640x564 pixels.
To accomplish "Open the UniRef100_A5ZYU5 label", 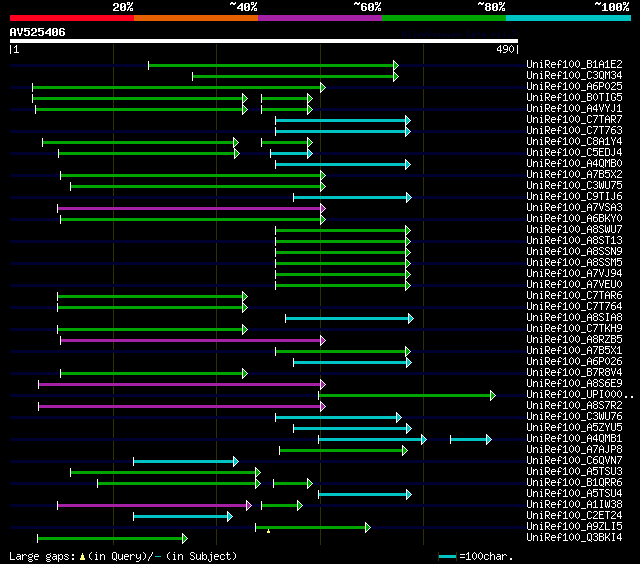I will click(574, 428).
